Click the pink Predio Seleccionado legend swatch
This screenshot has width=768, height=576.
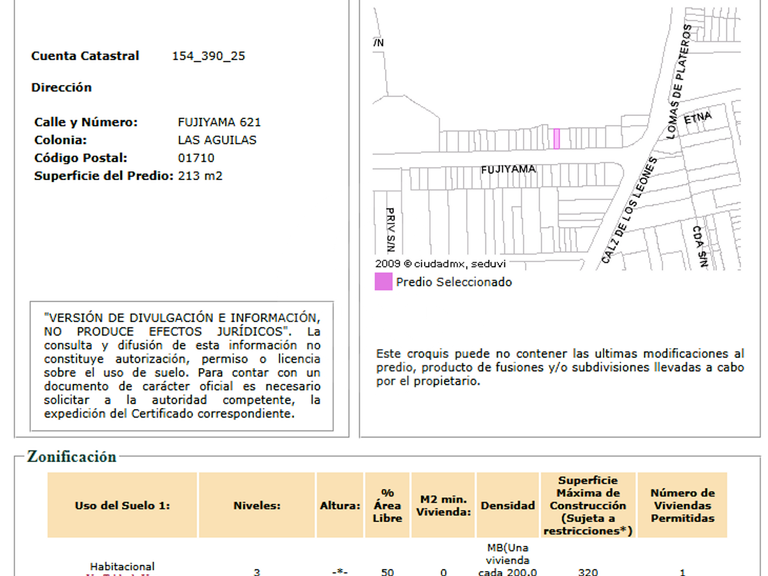(x=384, y=282)
